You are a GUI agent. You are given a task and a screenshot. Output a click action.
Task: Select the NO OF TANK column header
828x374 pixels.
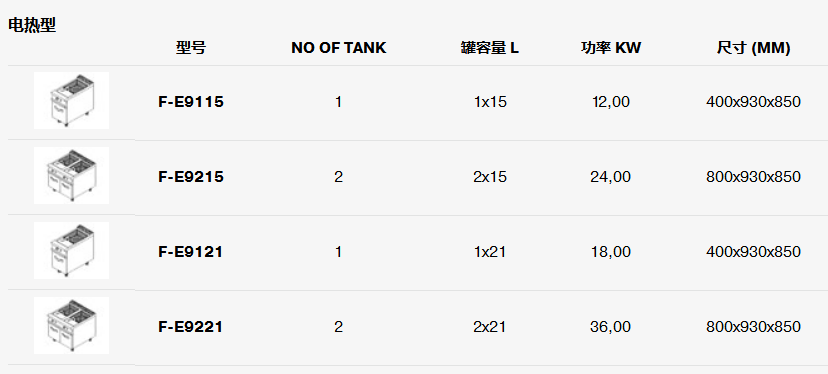338,48
